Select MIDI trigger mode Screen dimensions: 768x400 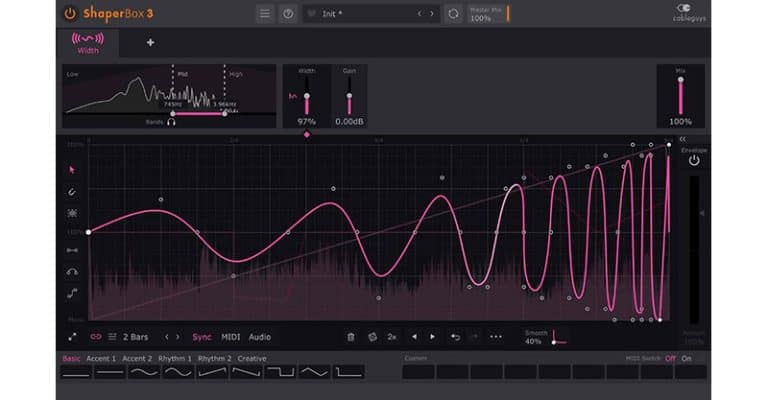(230, 337)
